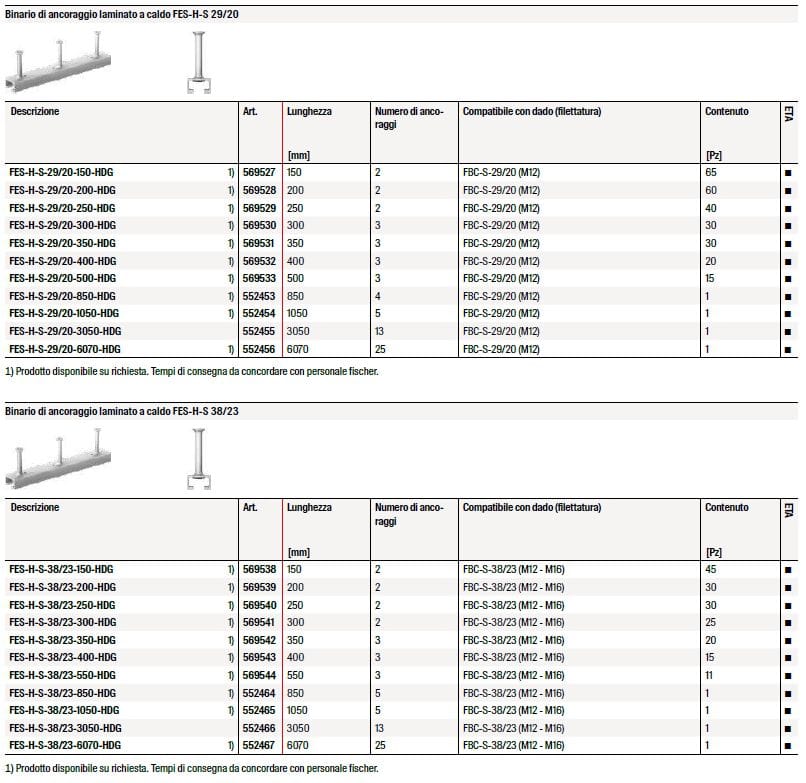Click Contenuto header in the second table
Viewport: 806px width, 783px height.
[x=726, y=508]
